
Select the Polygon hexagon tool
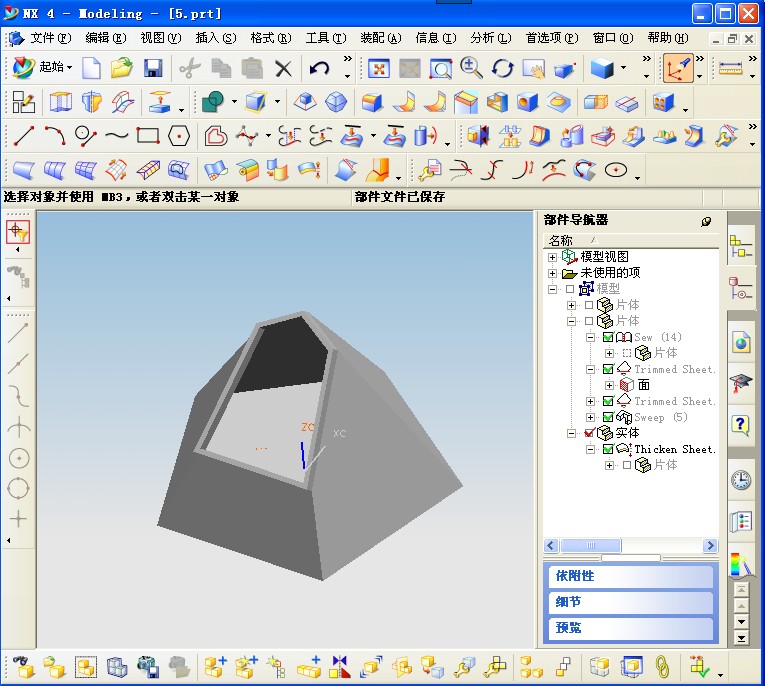(x=179, y=136)
